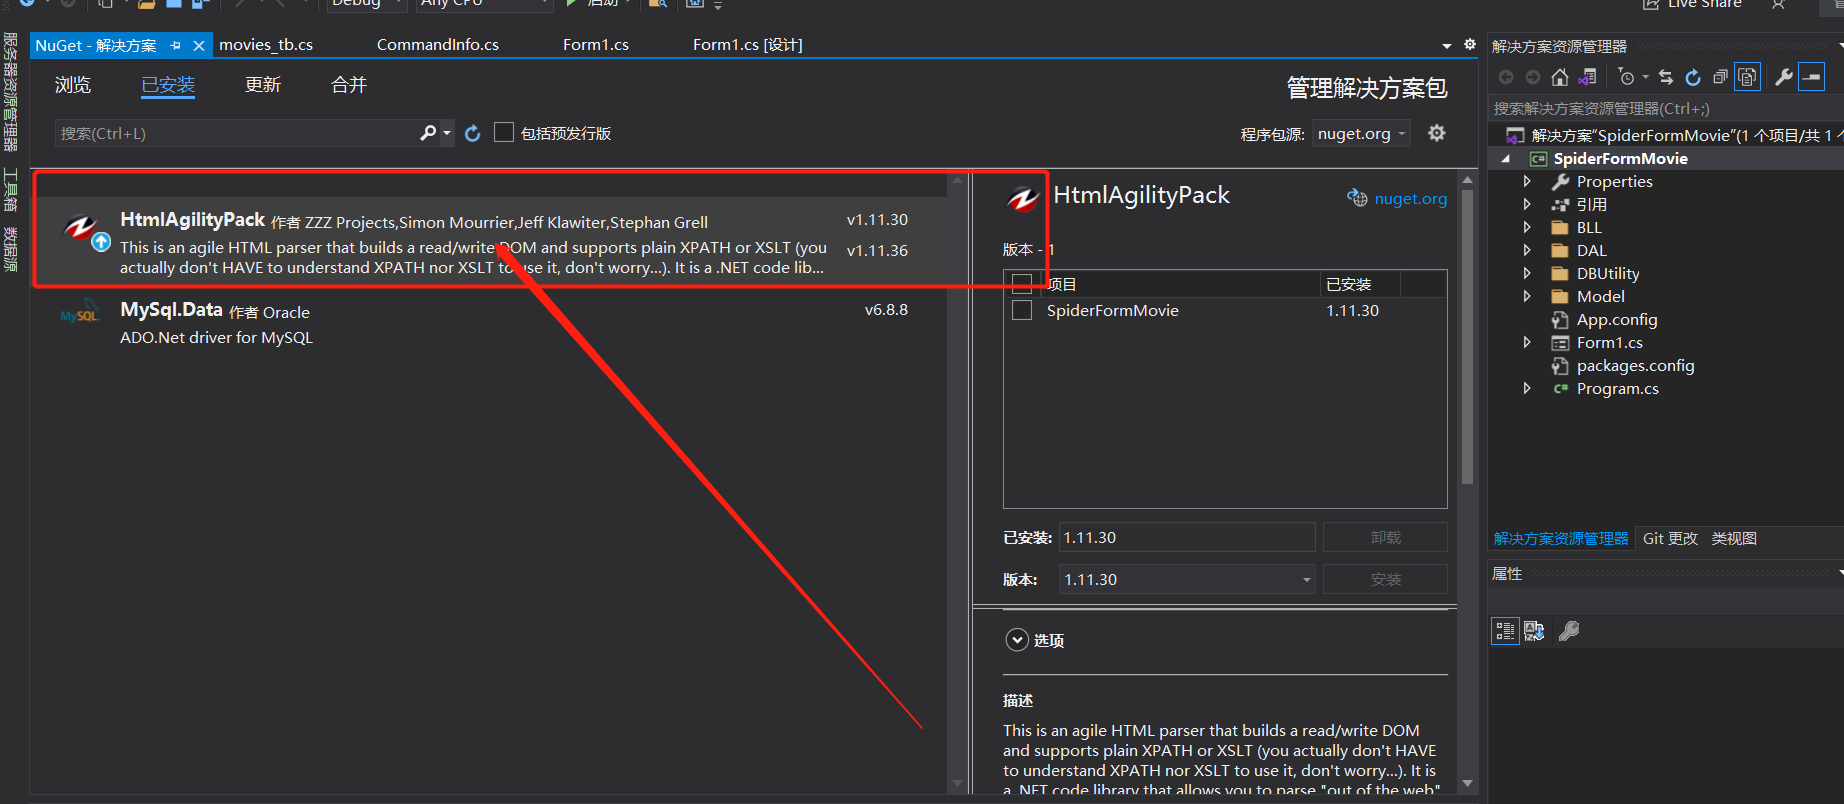Click categorized view icon in Properties panel
Screen dimensions: 1844x804
tap(1505, 631)
